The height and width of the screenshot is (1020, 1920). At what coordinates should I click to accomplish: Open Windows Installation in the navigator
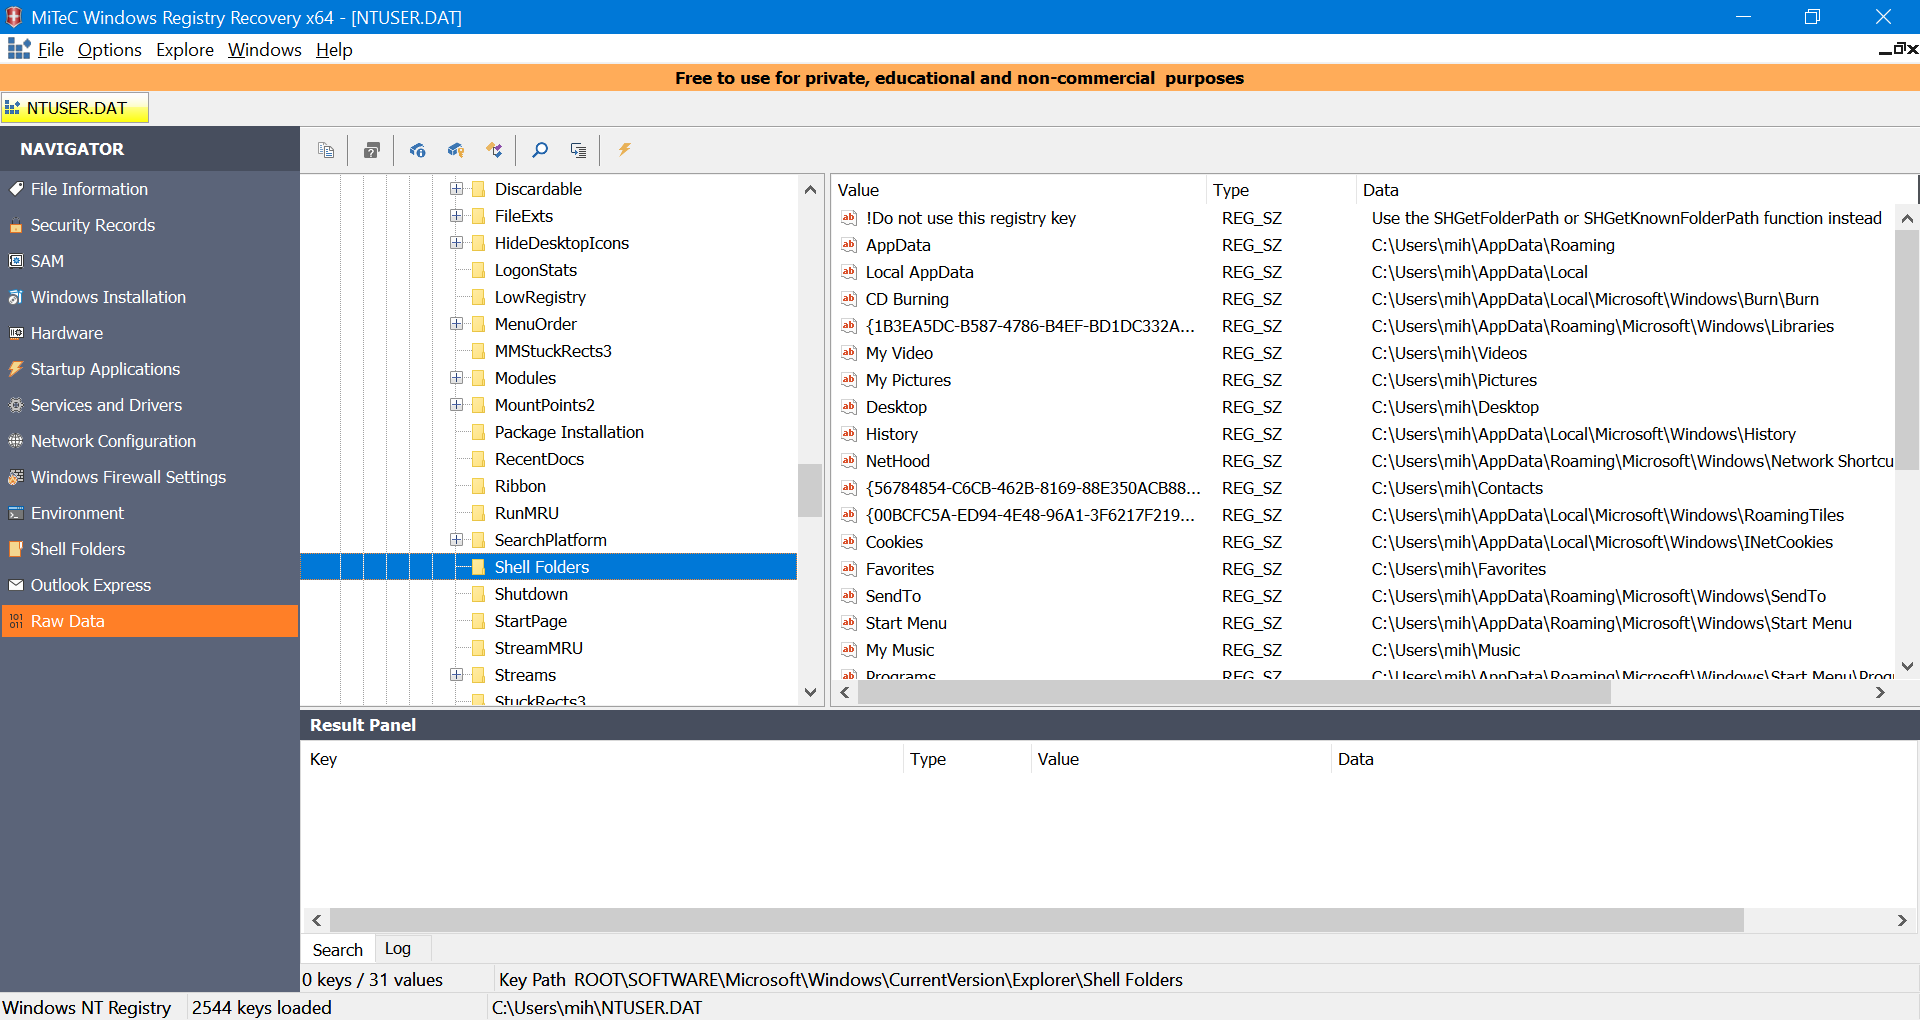(x=150, y=297)
